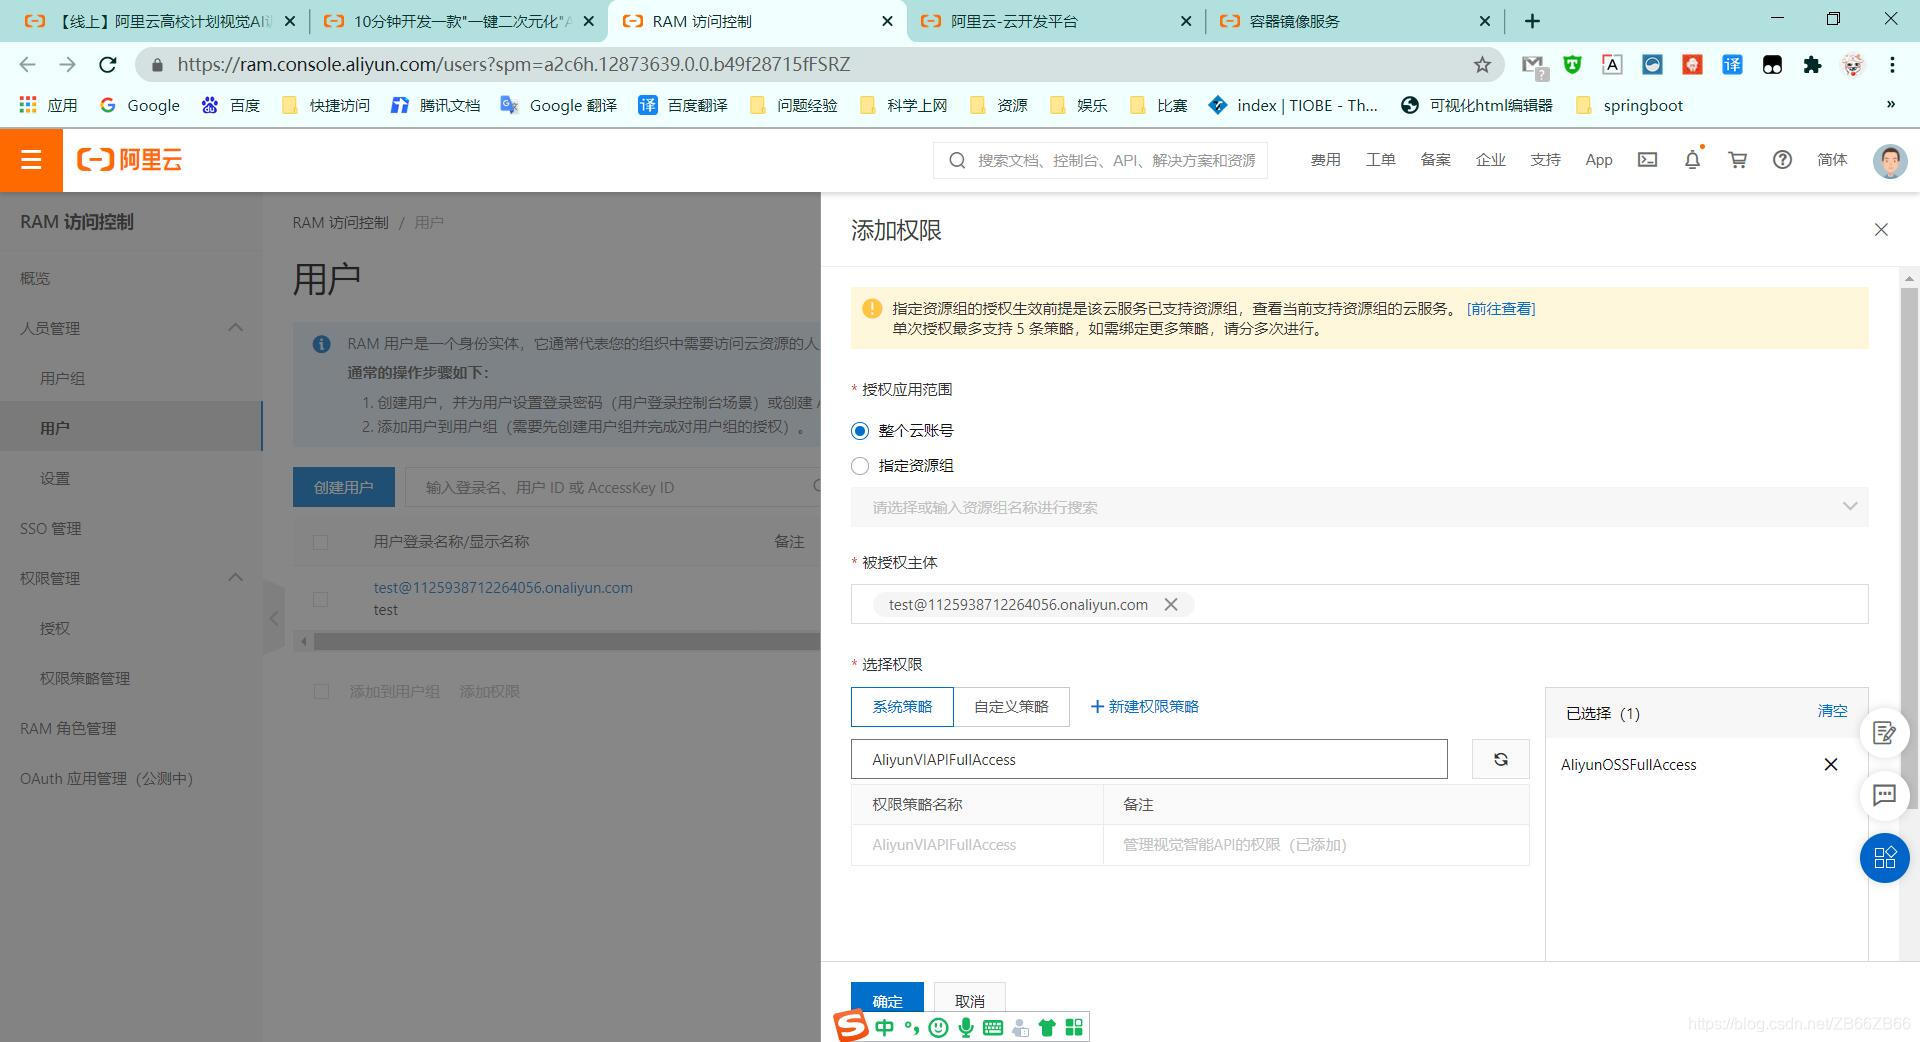Close the 添加权限 panel

click(x=1881, y=230)
